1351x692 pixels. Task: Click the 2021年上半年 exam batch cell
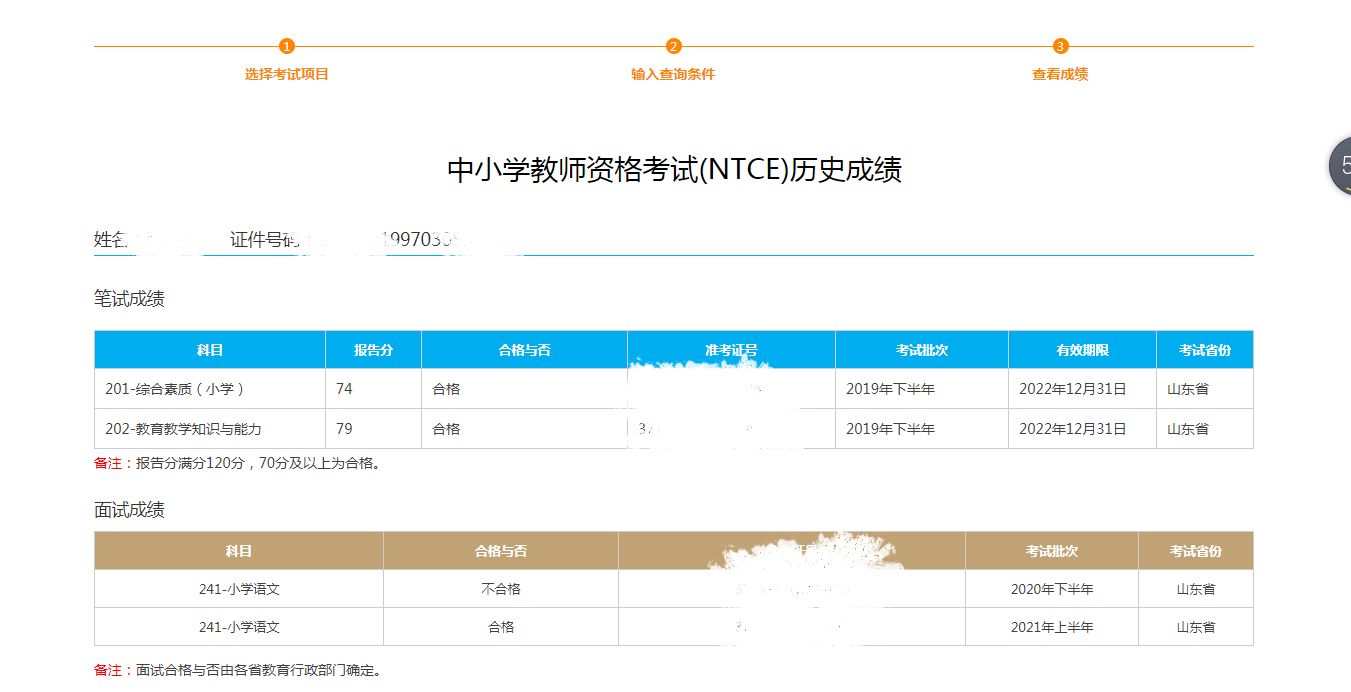[x=1052, y=627]
